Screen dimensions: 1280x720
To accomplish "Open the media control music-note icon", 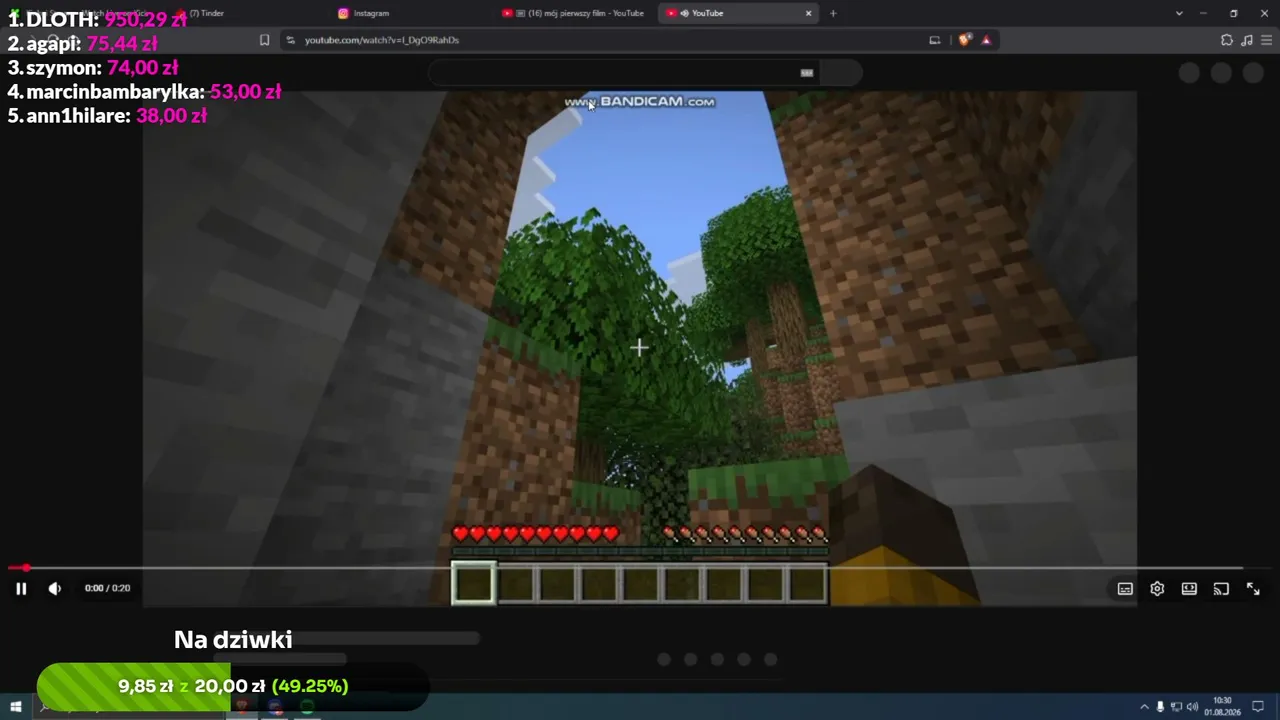I will pos(1247,40).
